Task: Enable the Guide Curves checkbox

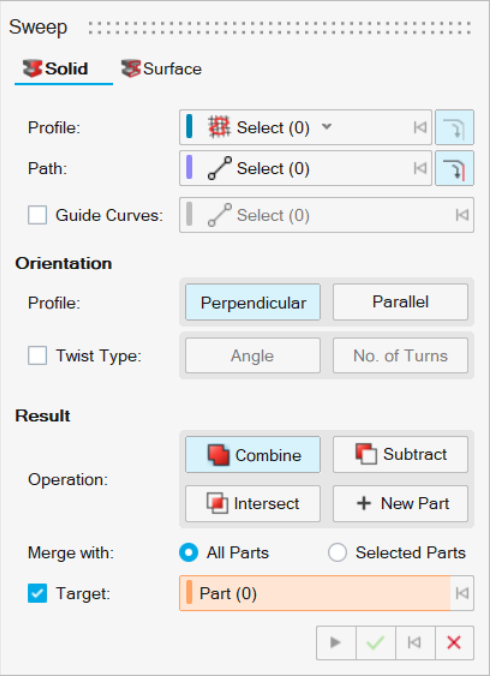Action: point(37,215)
